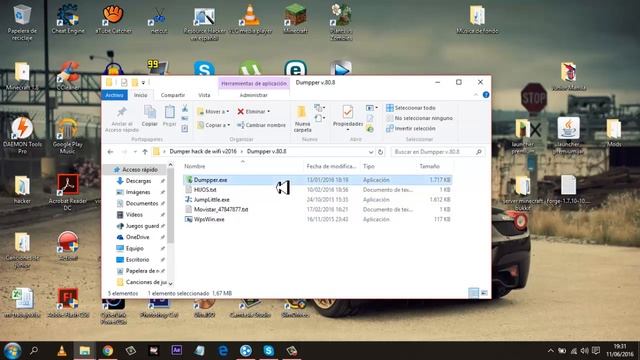
Task: Click the taskbar search magnifier
Action: tap(34, 350)
